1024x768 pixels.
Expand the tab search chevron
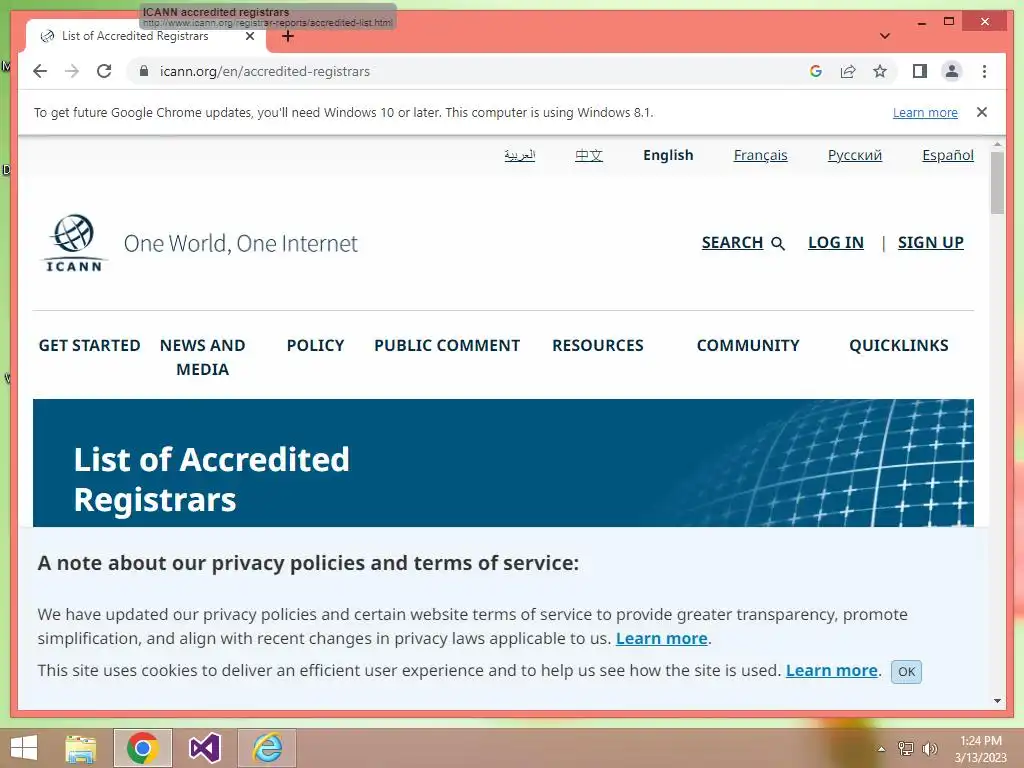(x=885, y=36)
